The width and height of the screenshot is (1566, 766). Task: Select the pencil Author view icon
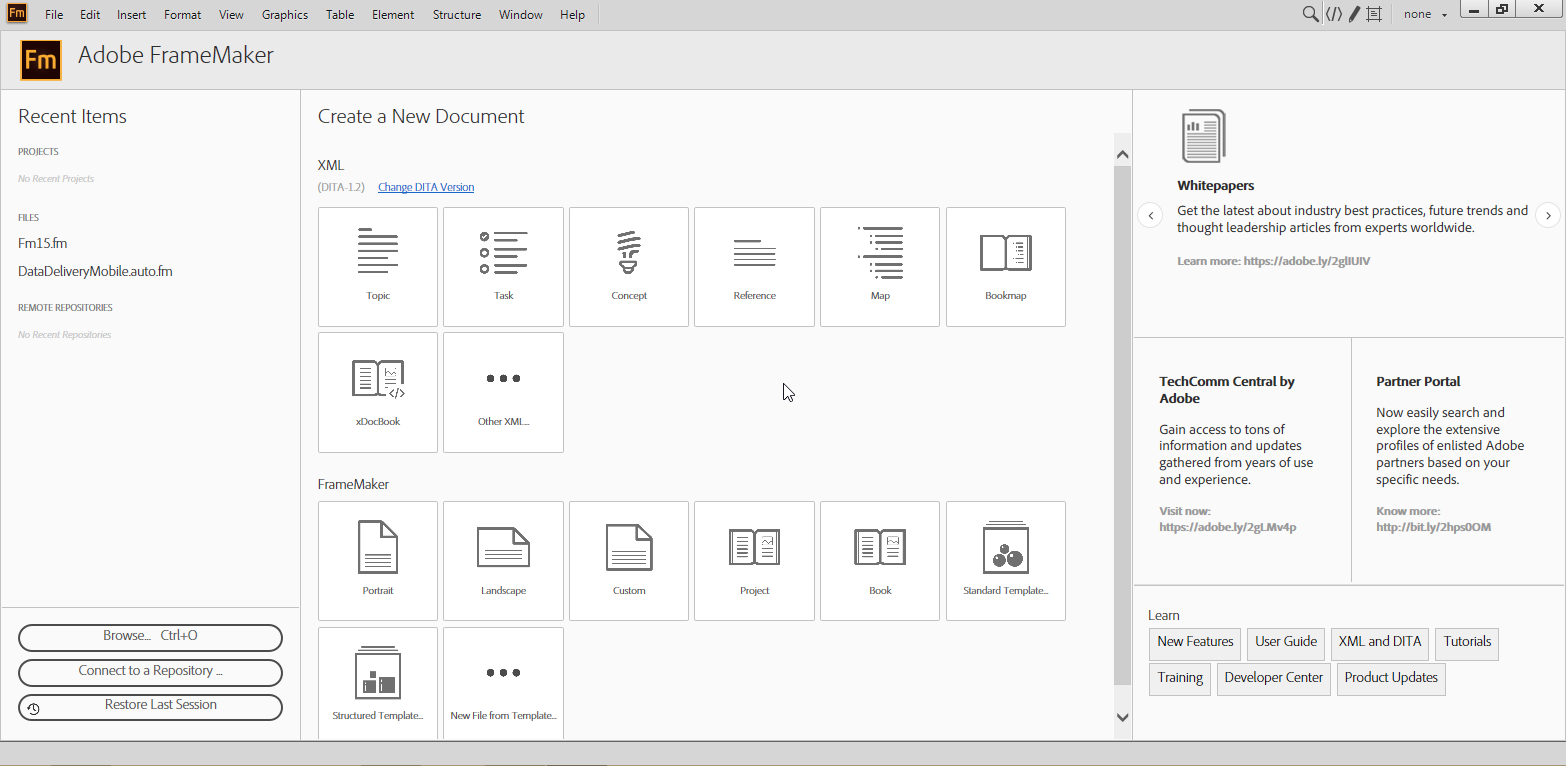click(1354, 14)
